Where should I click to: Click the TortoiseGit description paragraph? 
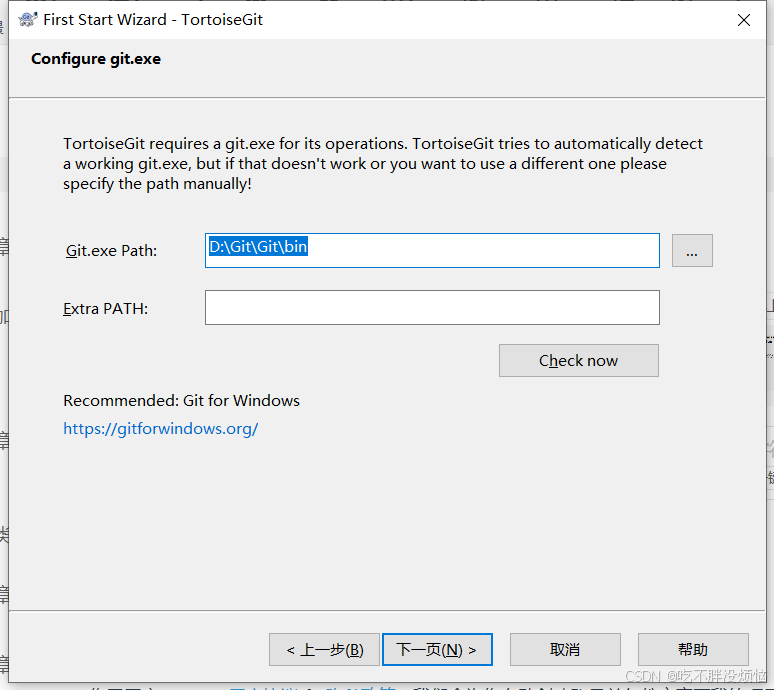(383, 163)
